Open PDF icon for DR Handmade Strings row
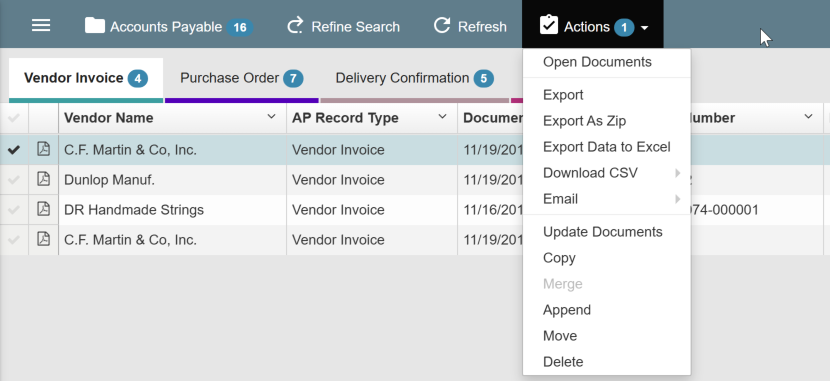 tap(43, 209)
